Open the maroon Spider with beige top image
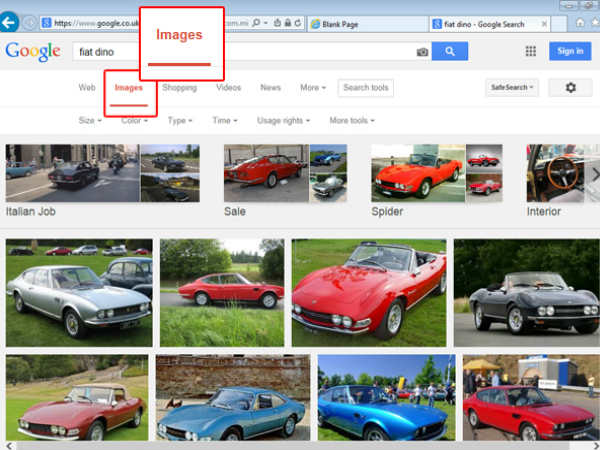600x450 pixels. point(77,398)
